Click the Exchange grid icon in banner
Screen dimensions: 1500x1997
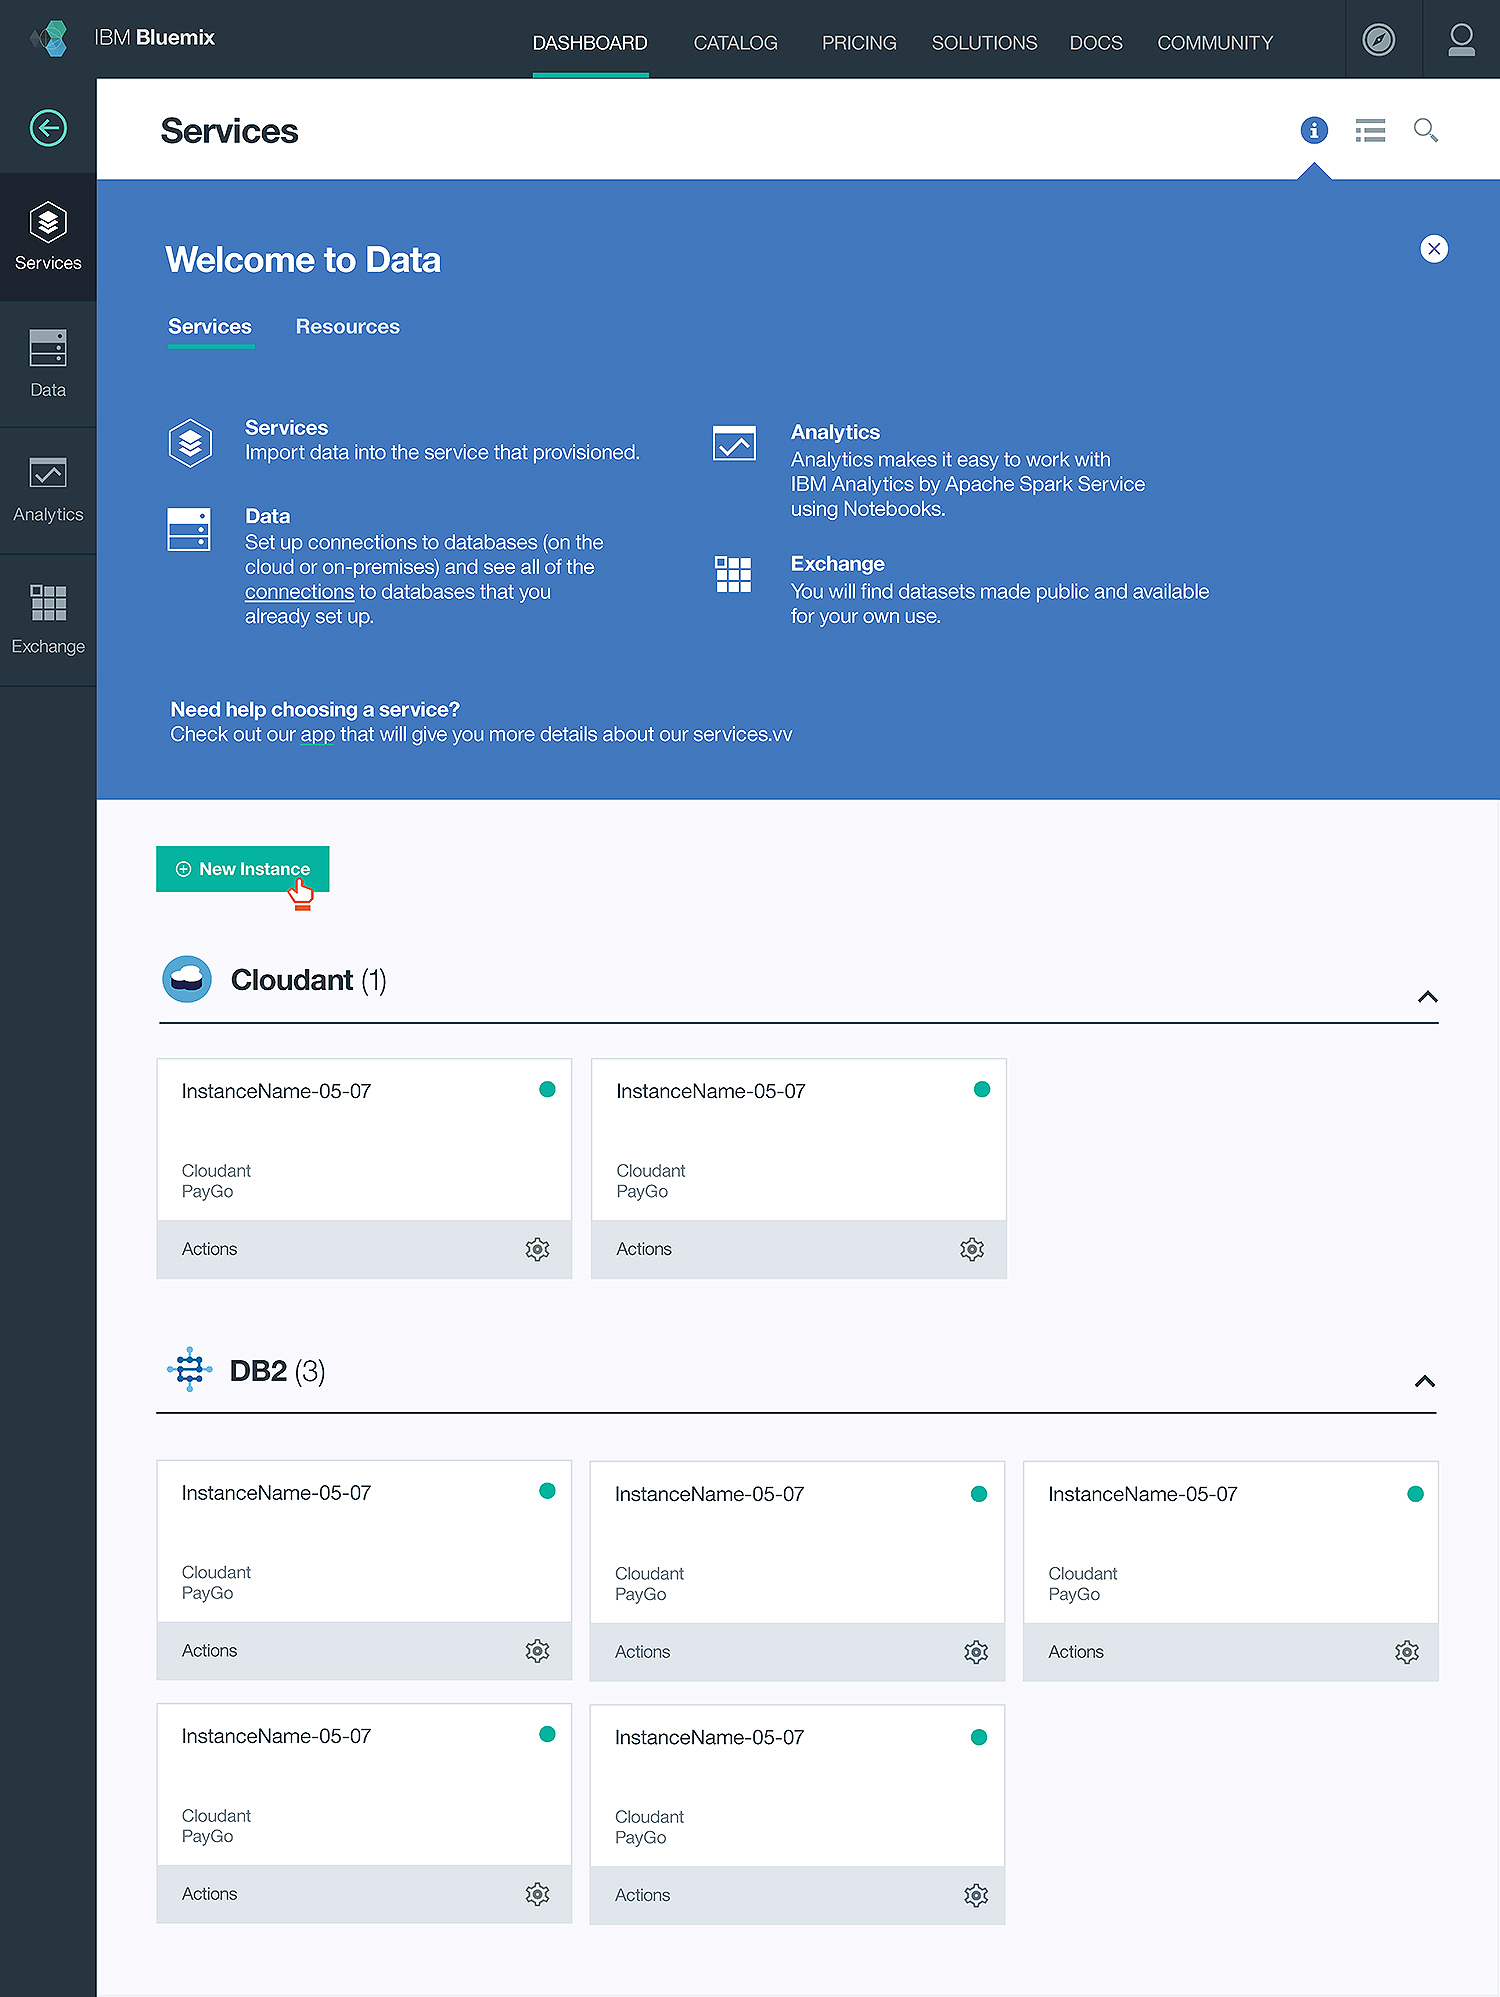[733, 574]
